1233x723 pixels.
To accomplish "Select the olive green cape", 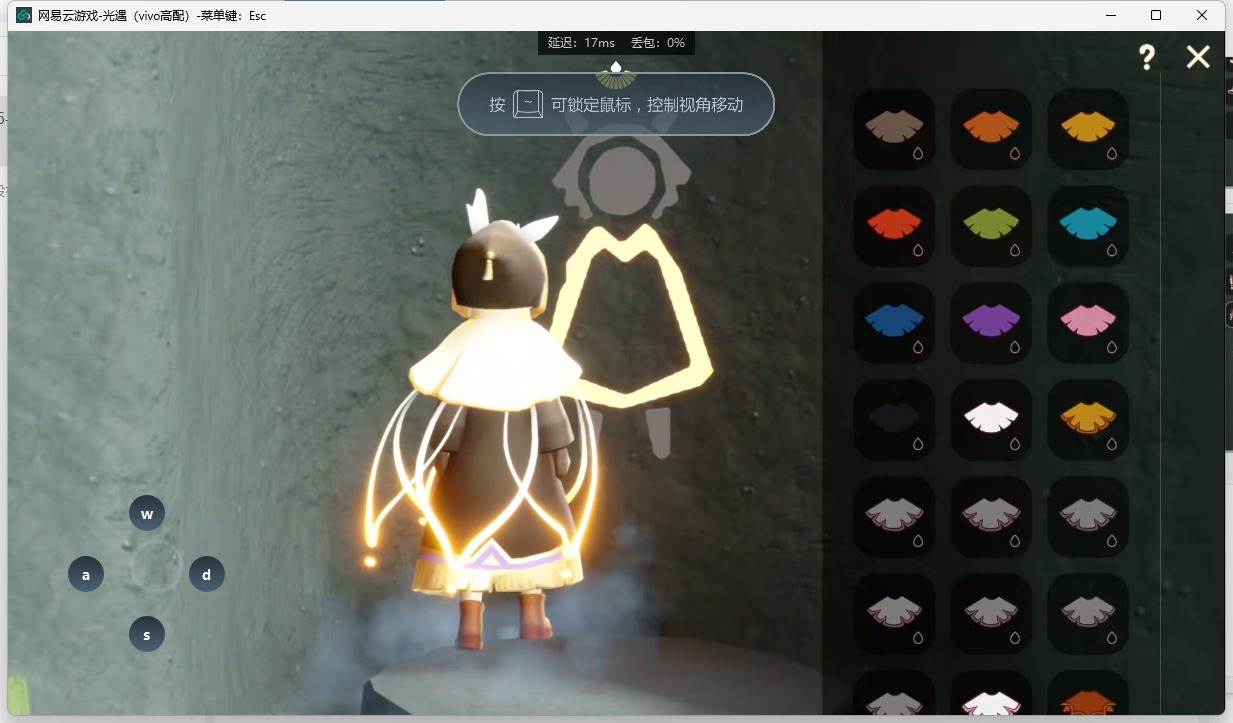I will pyautogui.click(x=991, y=226).
